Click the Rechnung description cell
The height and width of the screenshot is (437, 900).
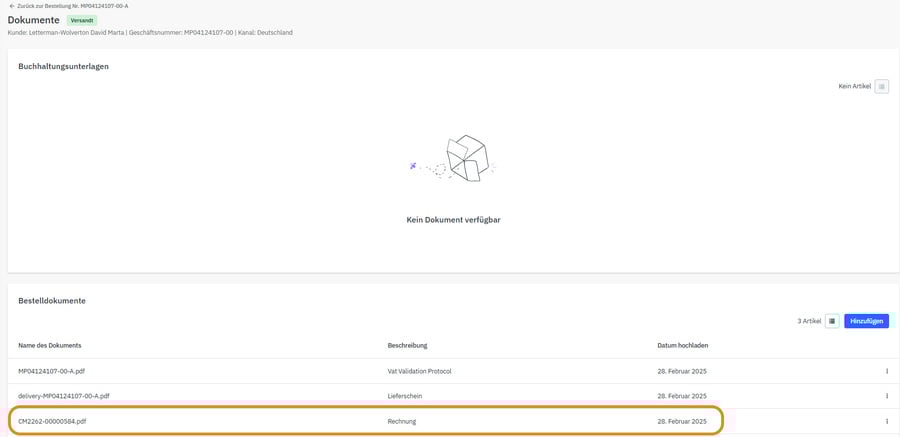(402, 421)
